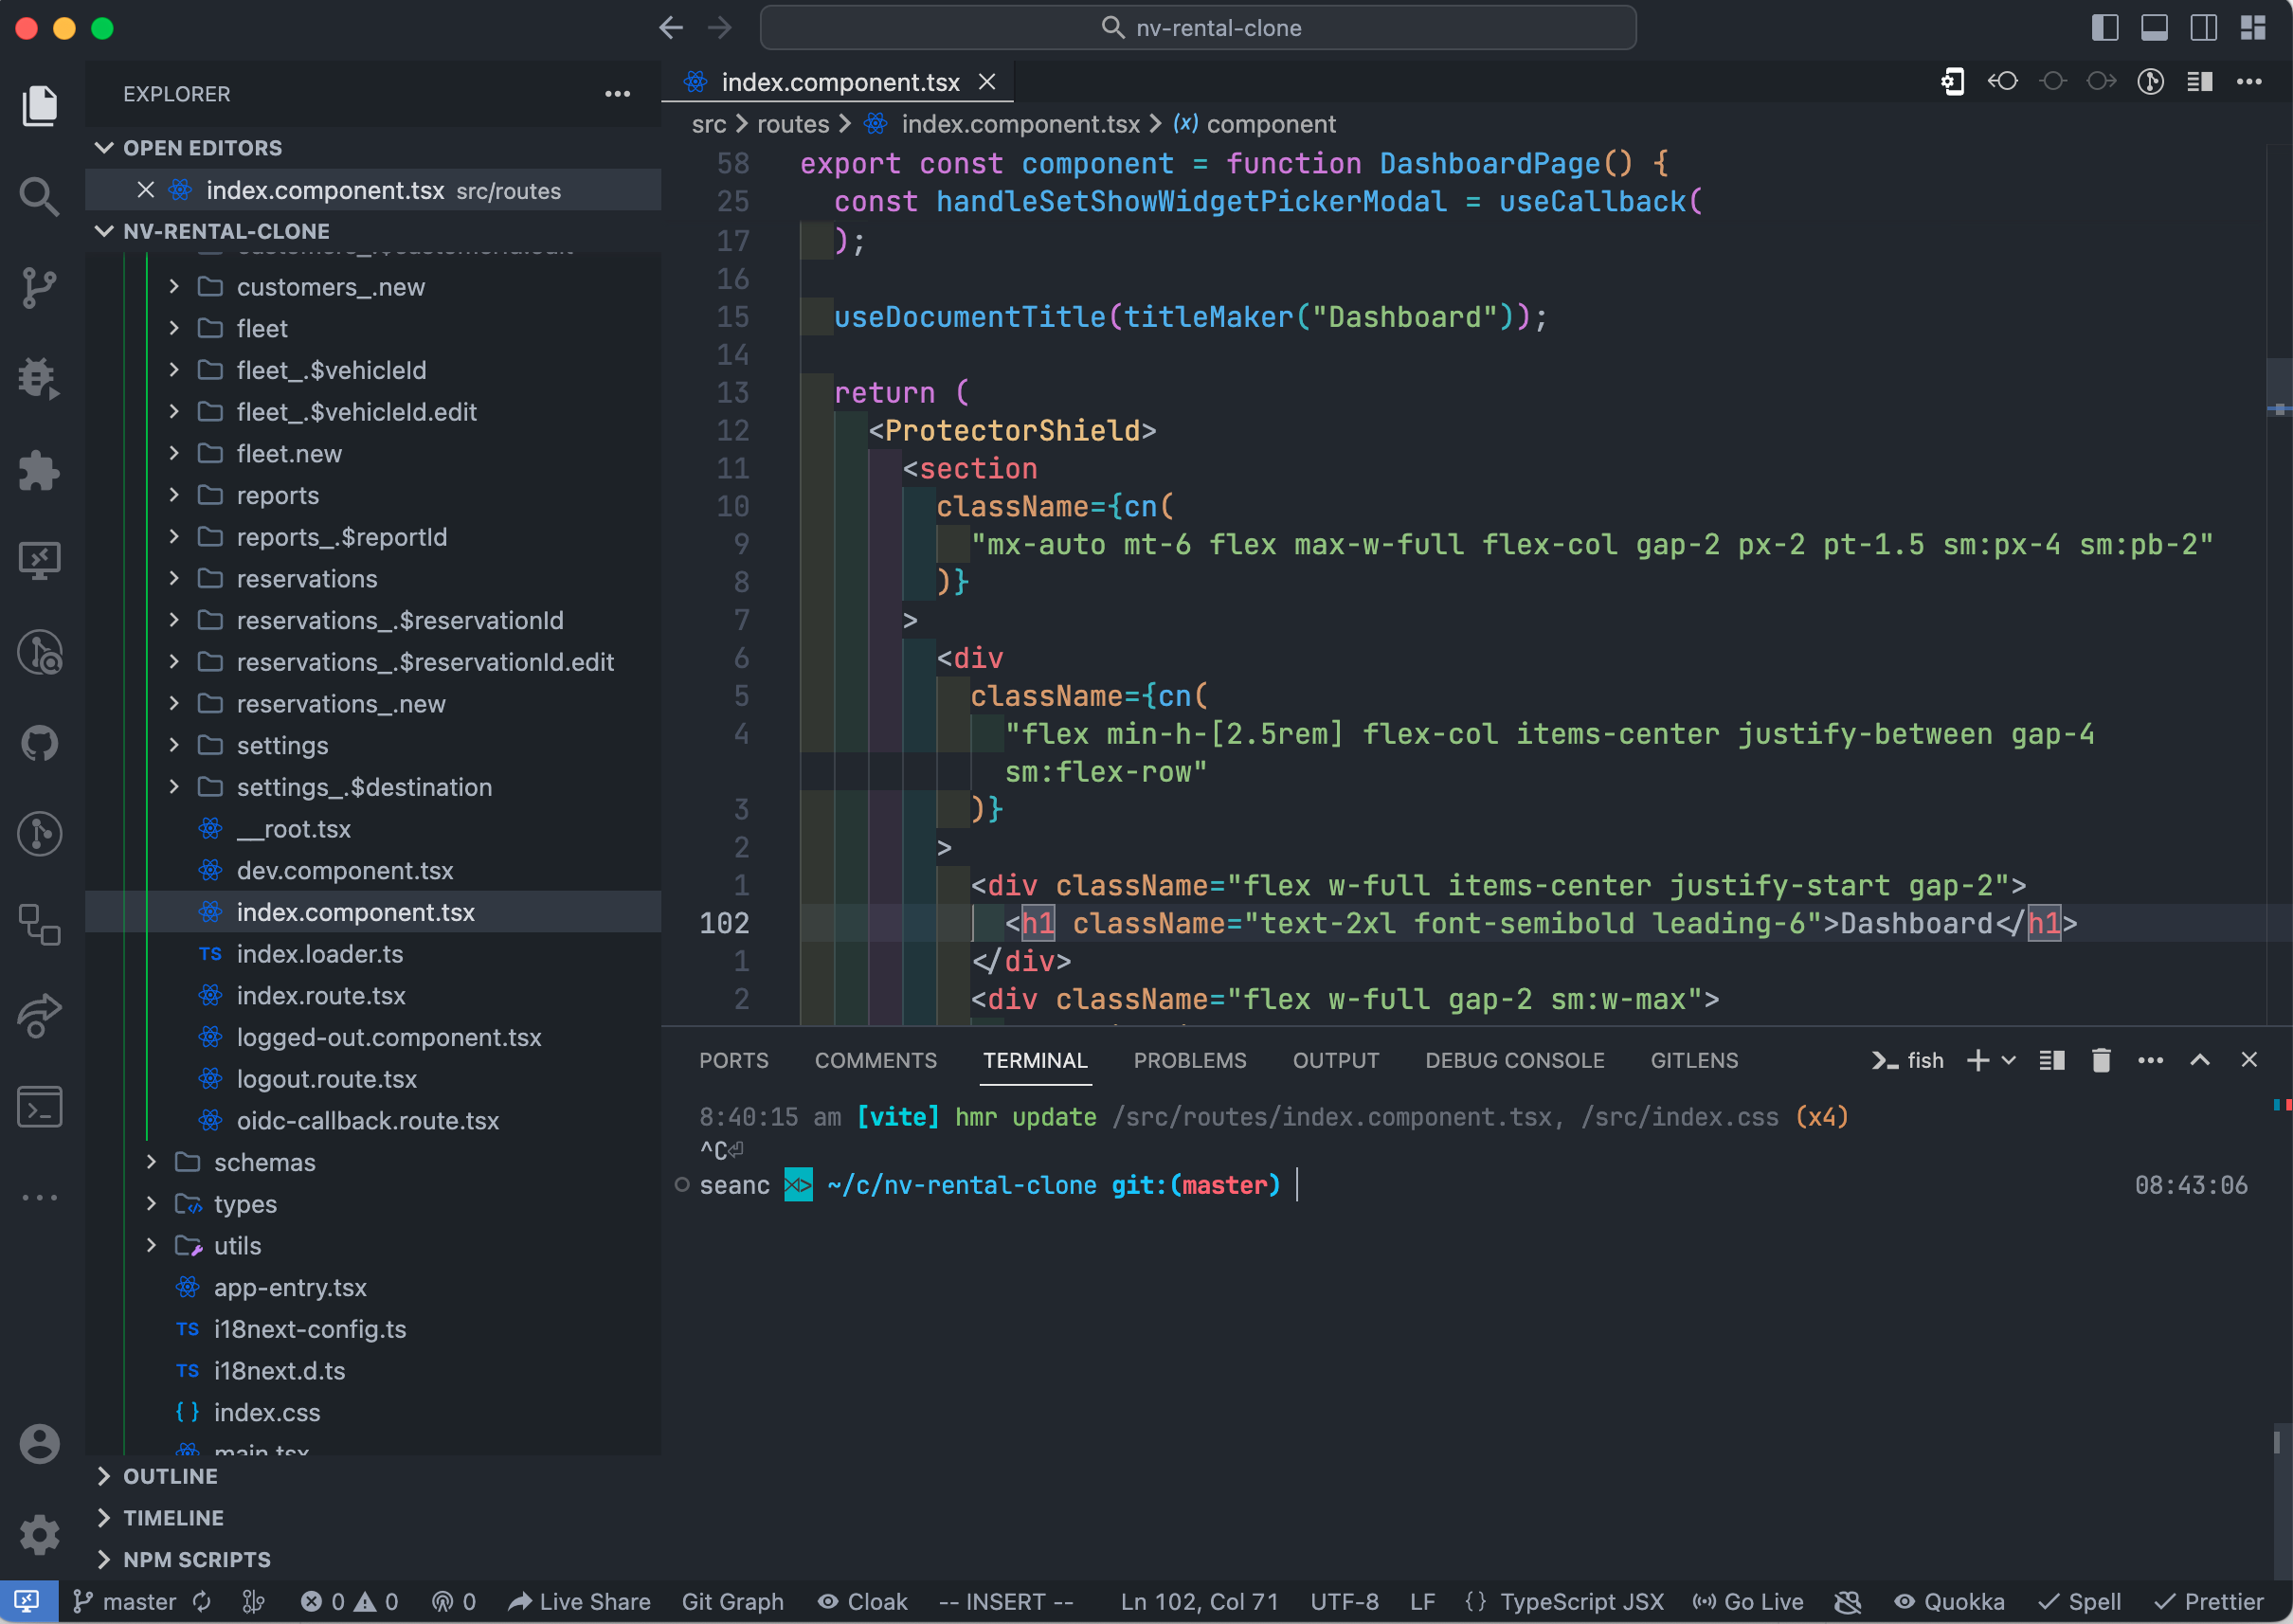Kill terminal with trash icon
Screen dimensions: 2293x1624
coord(2101,1060)
